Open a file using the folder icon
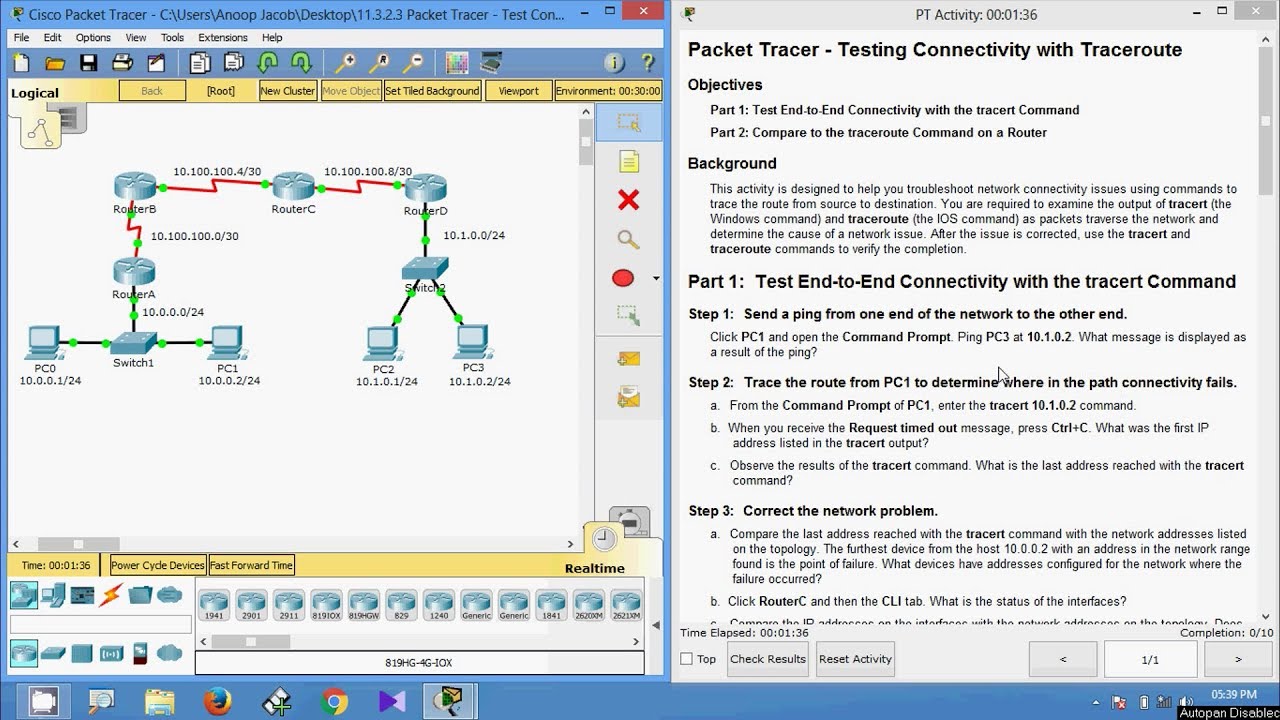Viewport: 1280px width, 720px height. [55, 64]
